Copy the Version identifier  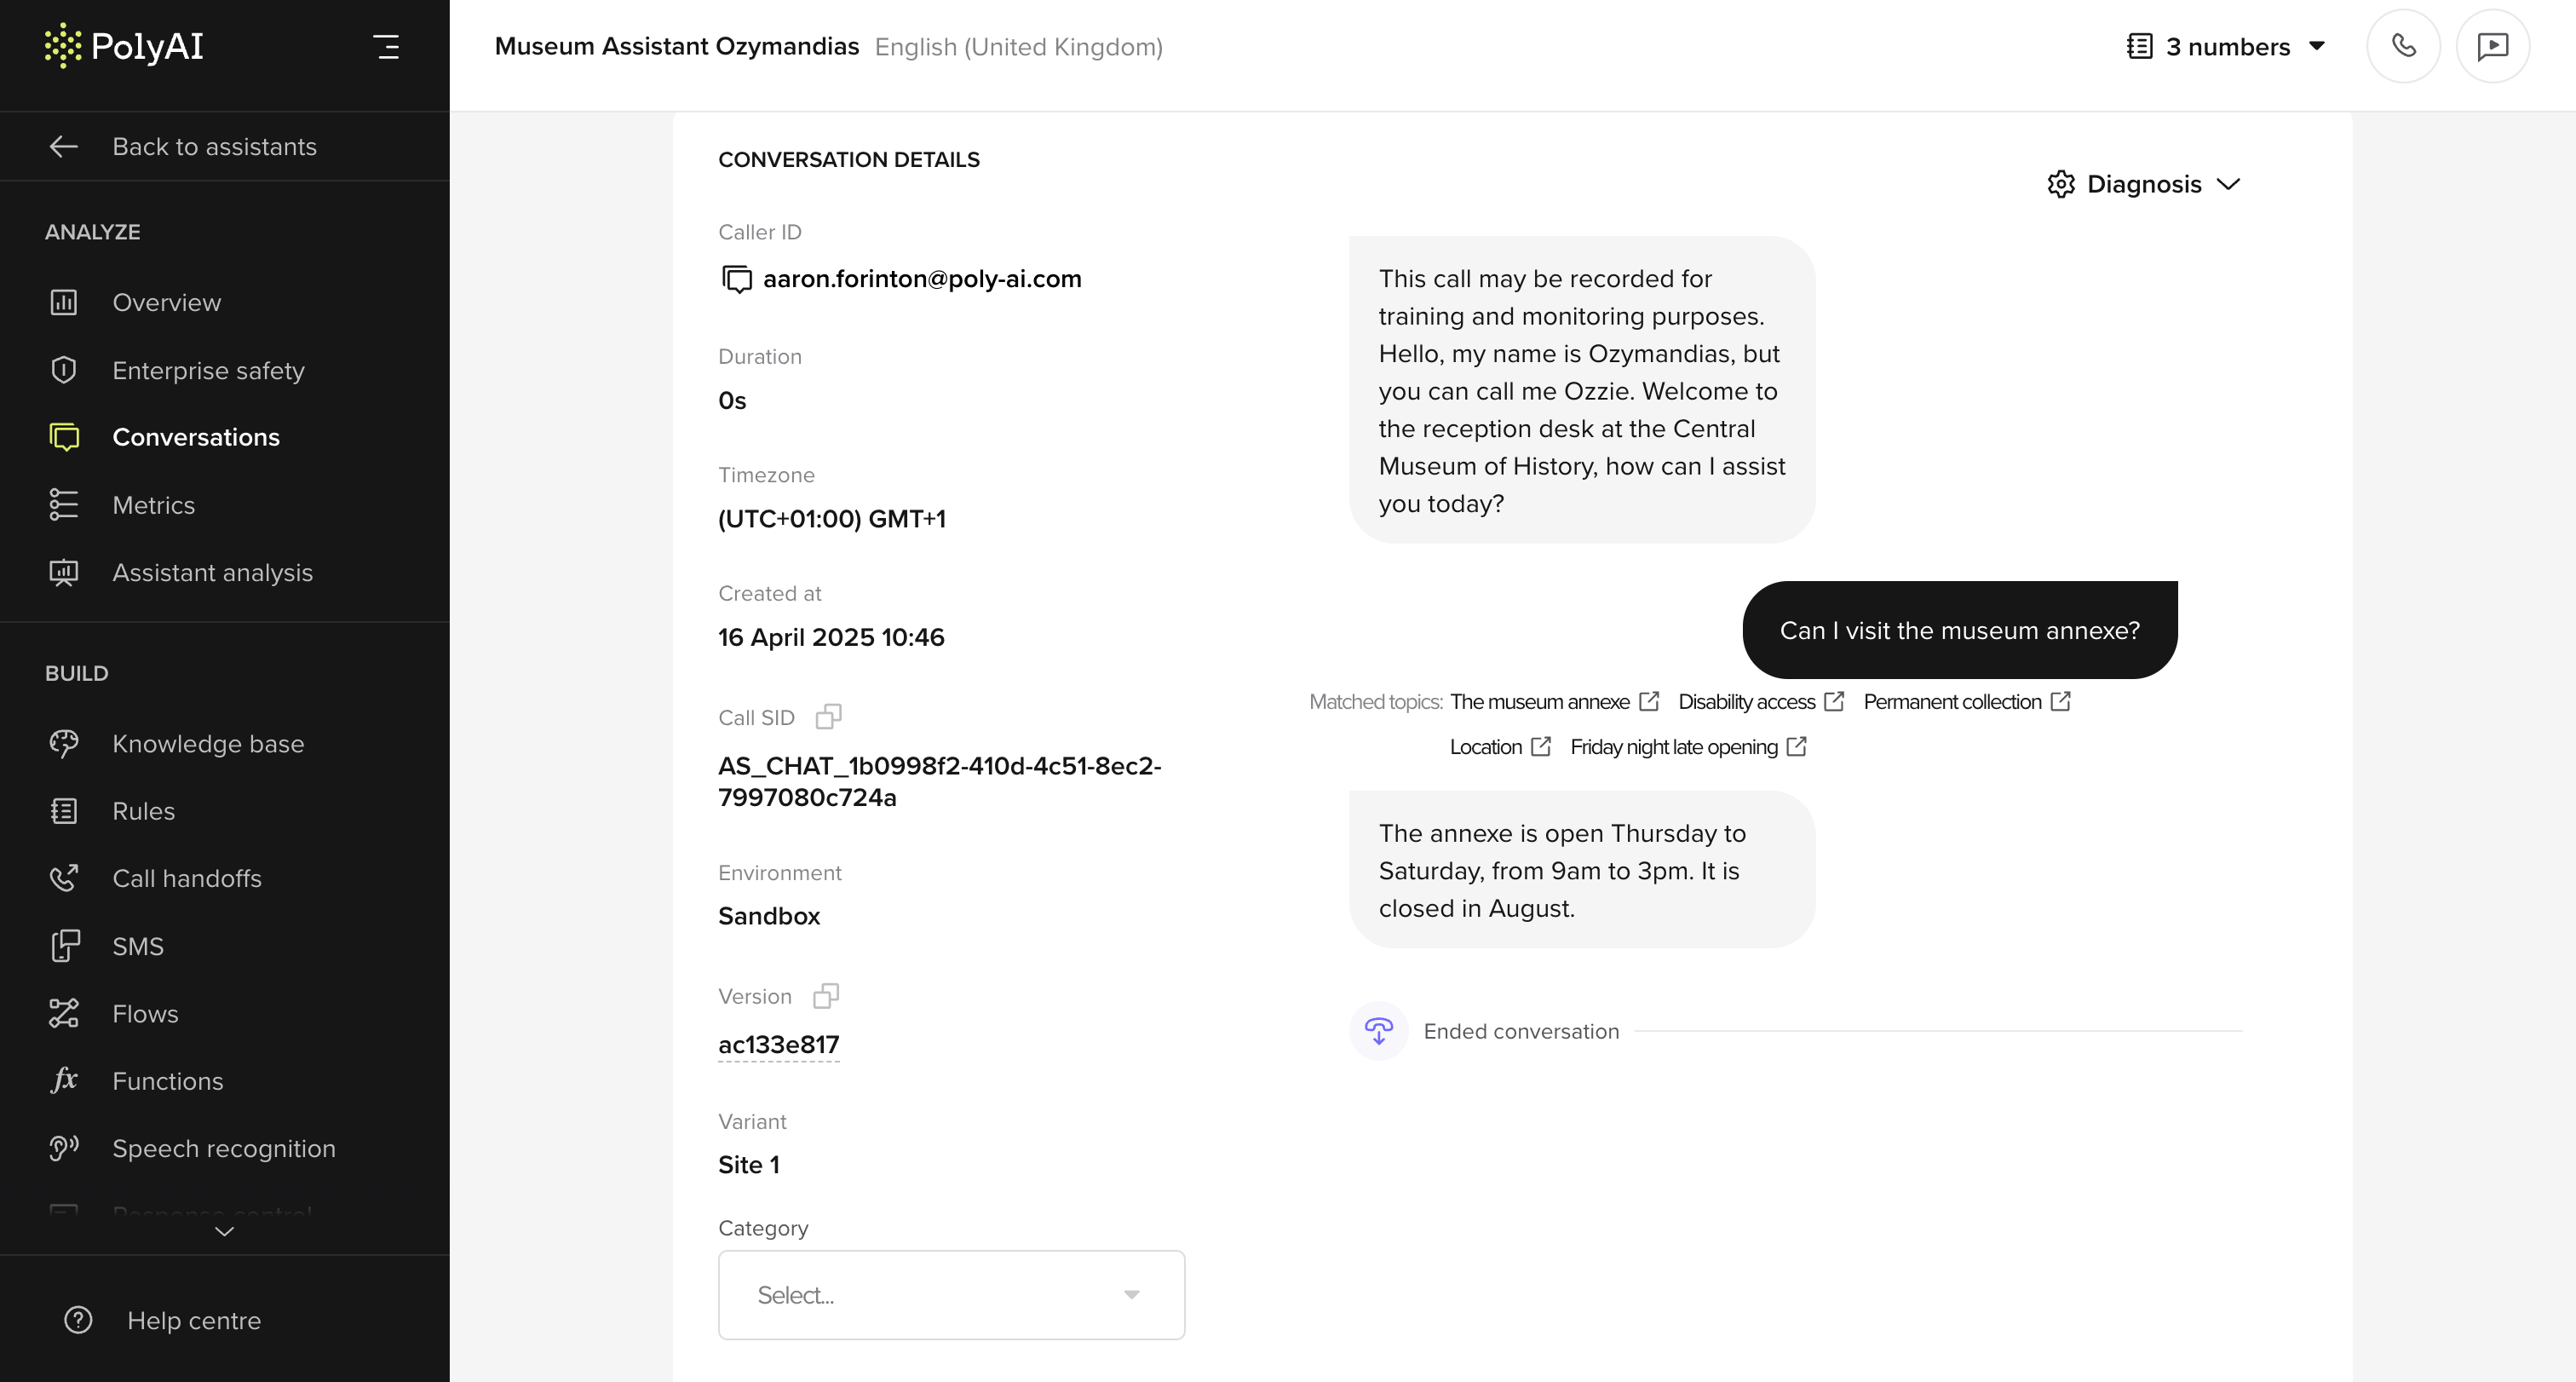pos(826,996)
